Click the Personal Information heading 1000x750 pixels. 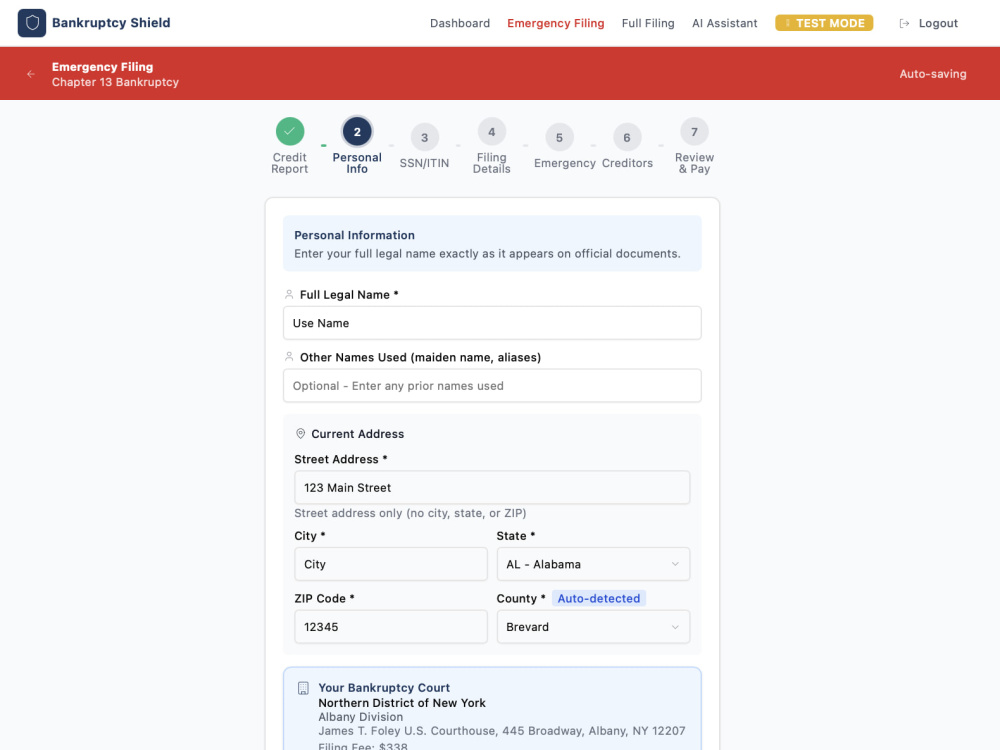355,235
